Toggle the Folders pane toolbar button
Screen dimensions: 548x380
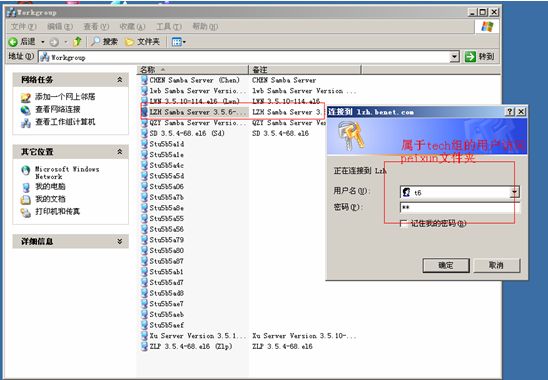(143, 42)
